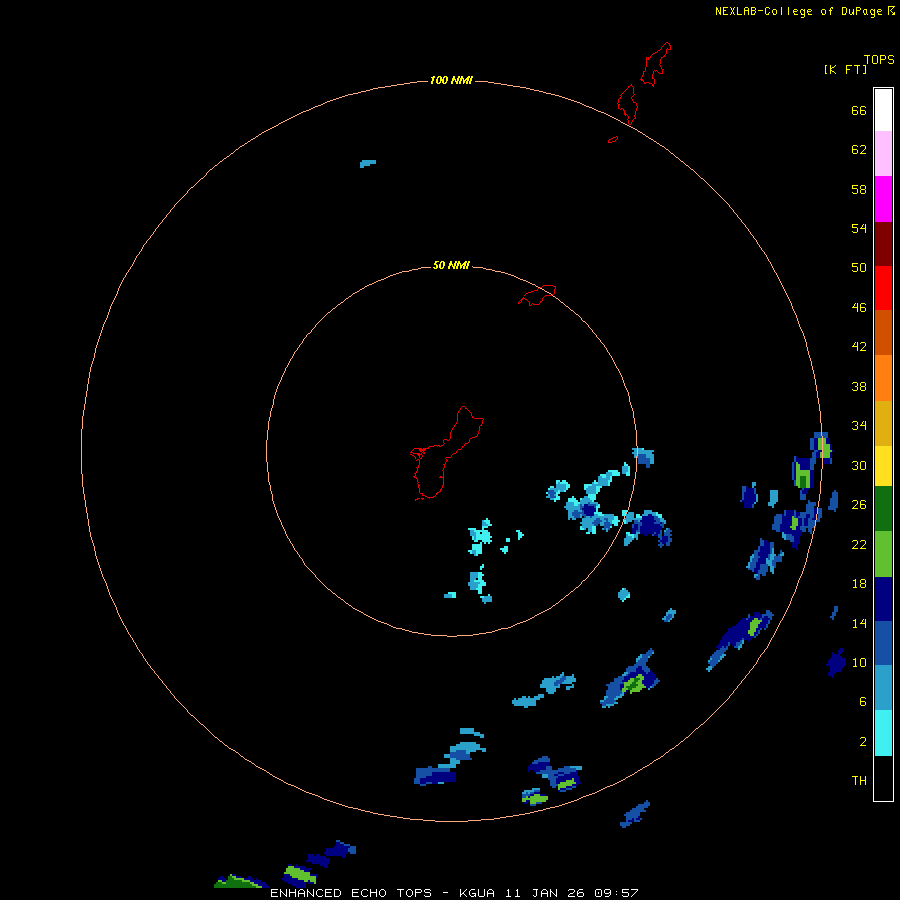Click the 30 legend value
This screenshot has height=900, width=900.
point(859,465)
